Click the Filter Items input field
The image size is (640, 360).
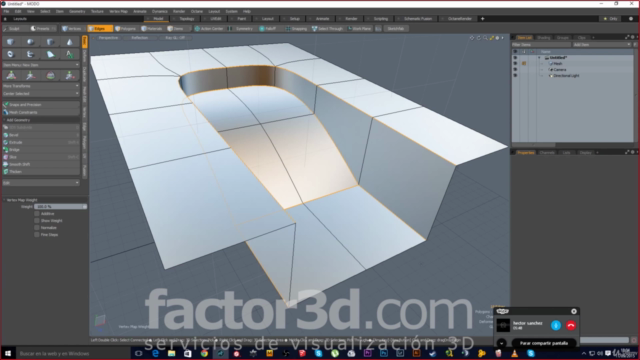point(541,44)
